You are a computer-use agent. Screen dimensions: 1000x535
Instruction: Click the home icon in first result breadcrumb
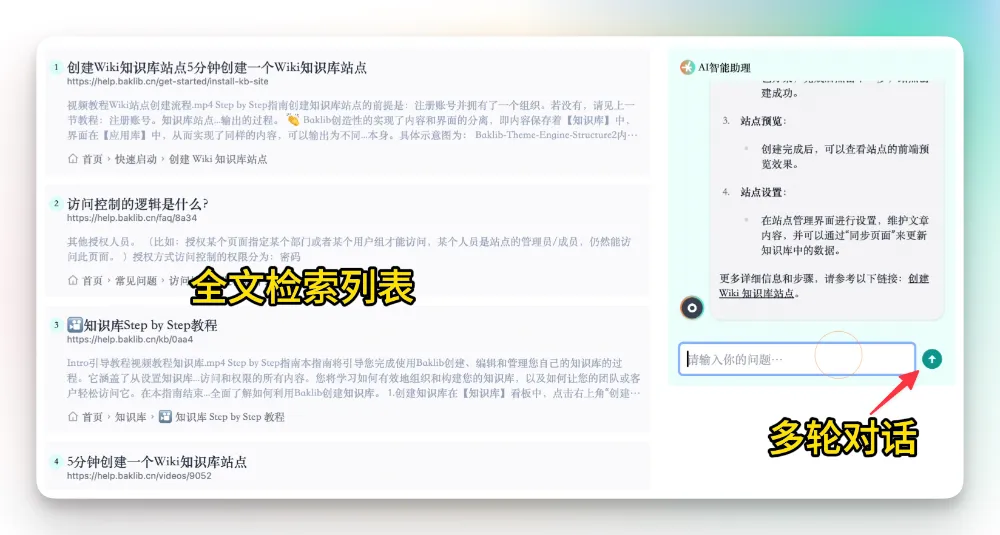tap(73, 159)
